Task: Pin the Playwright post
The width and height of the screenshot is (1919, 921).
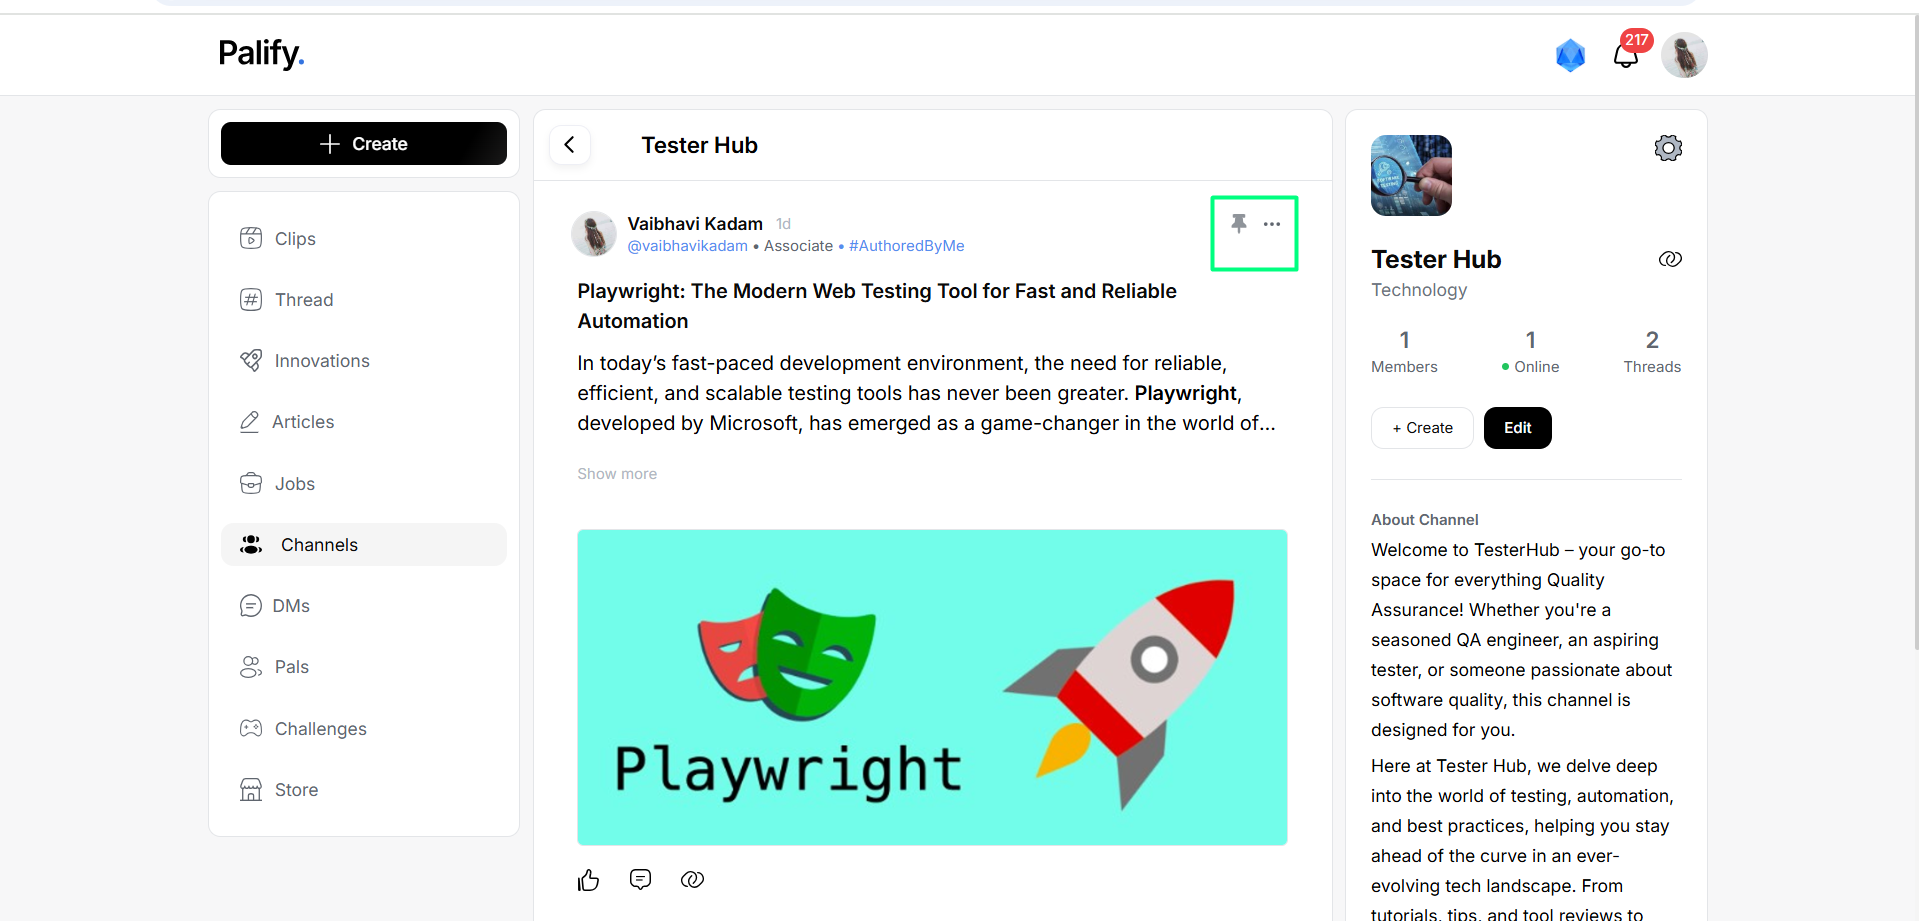Action: (x=1239, y=223)
